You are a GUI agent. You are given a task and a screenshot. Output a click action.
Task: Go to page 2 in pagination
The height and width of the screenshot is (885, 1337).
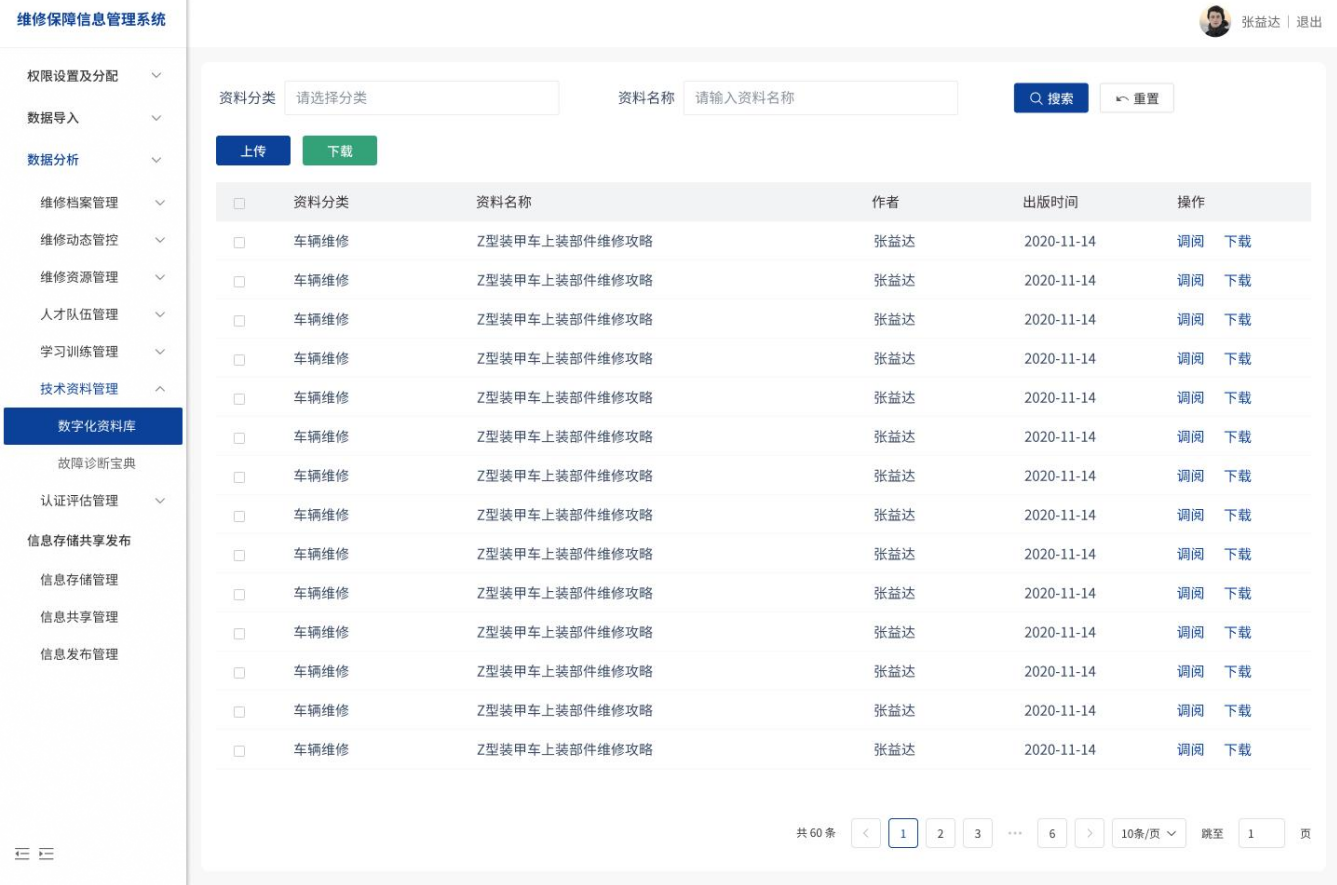point(940,833)
